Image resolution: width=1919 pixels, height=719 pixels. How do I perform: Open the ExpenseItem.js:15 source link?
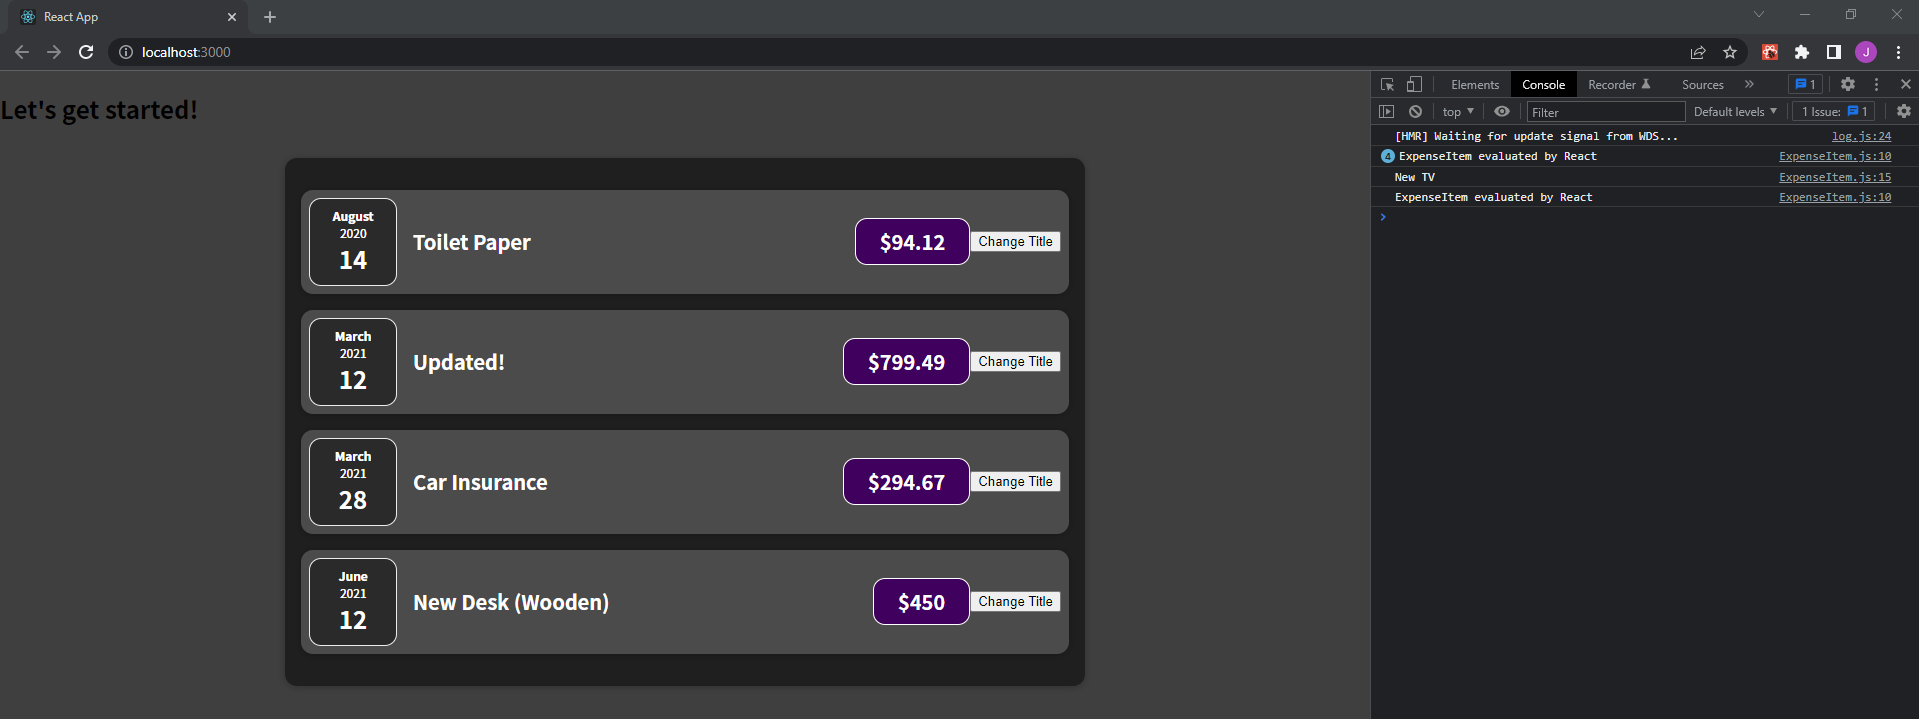click(1834, 177)
